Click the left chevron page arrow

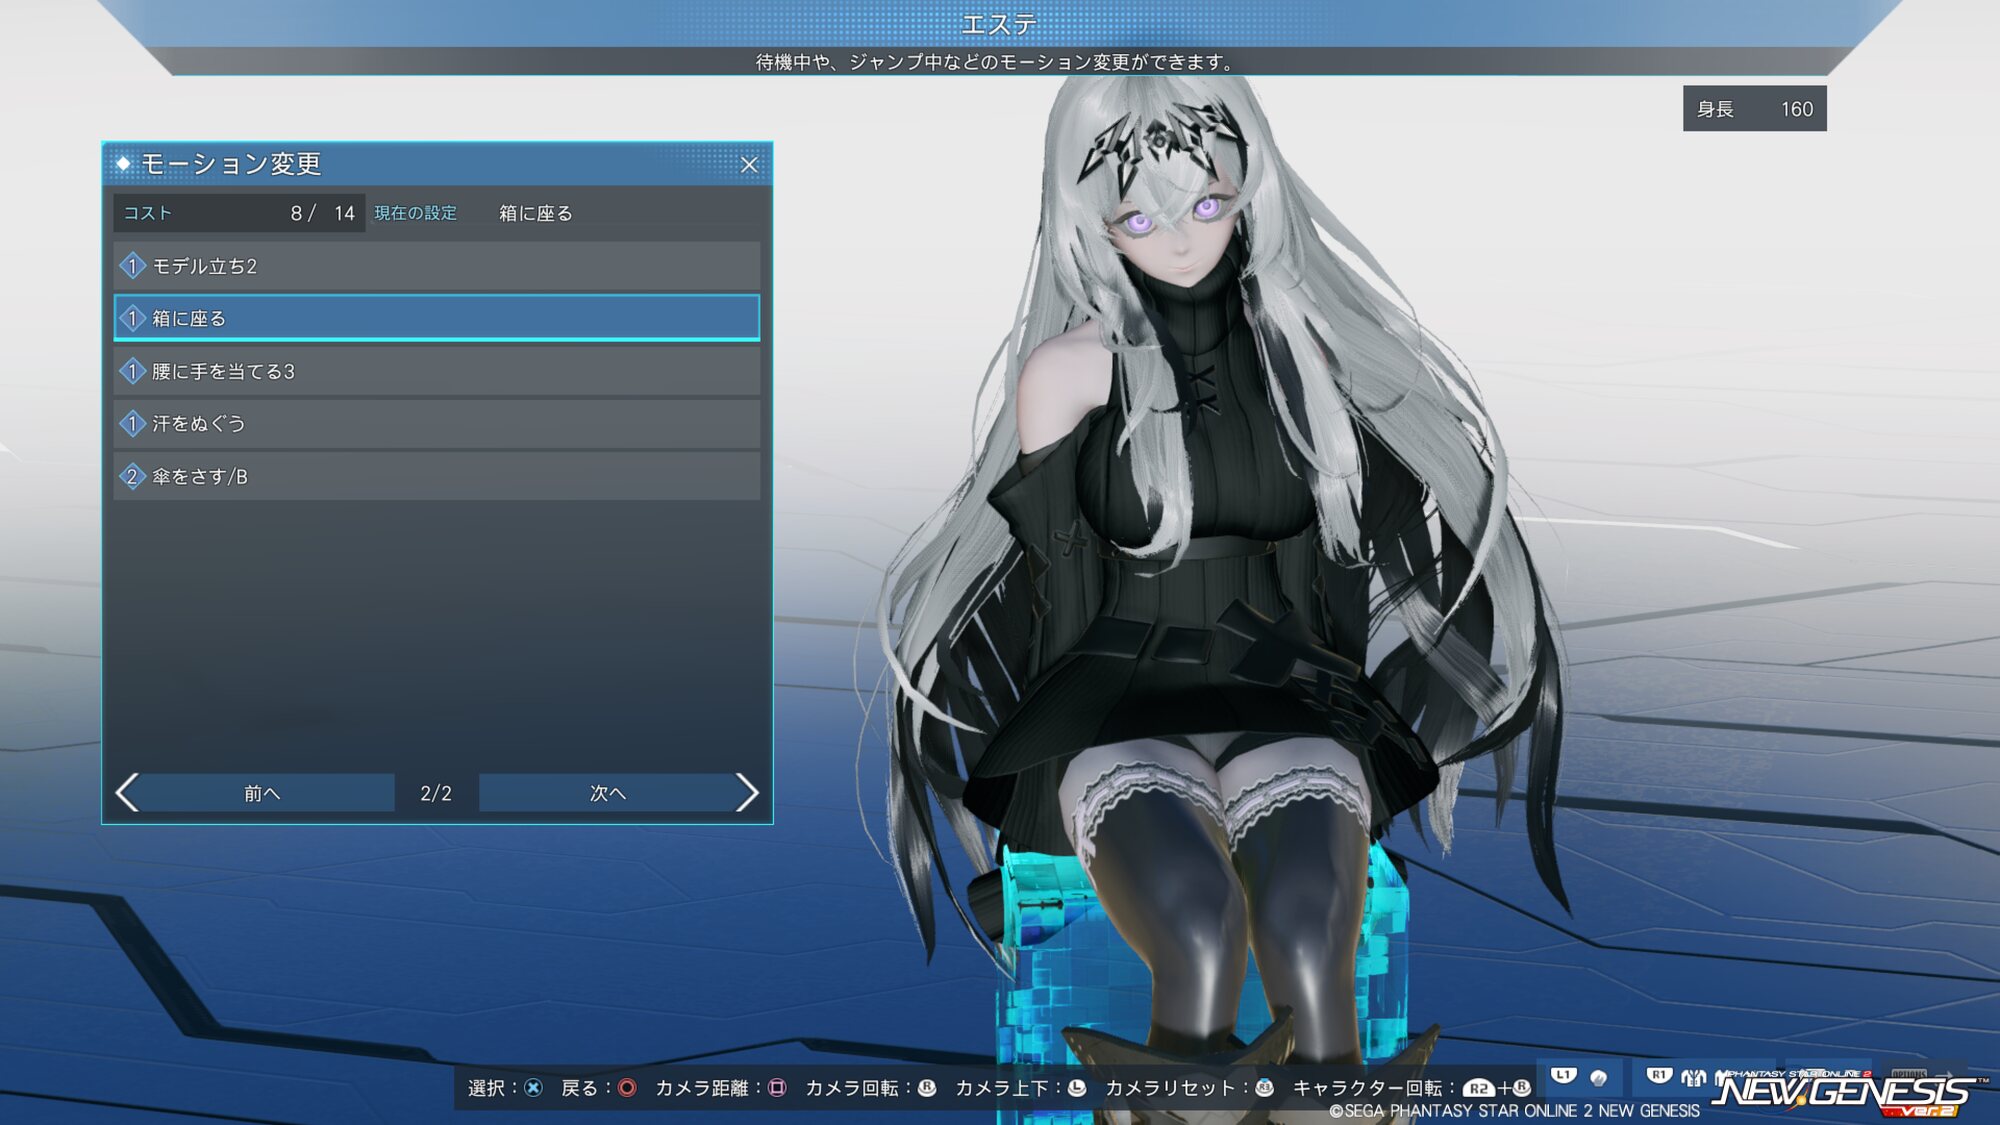[127, 793]
